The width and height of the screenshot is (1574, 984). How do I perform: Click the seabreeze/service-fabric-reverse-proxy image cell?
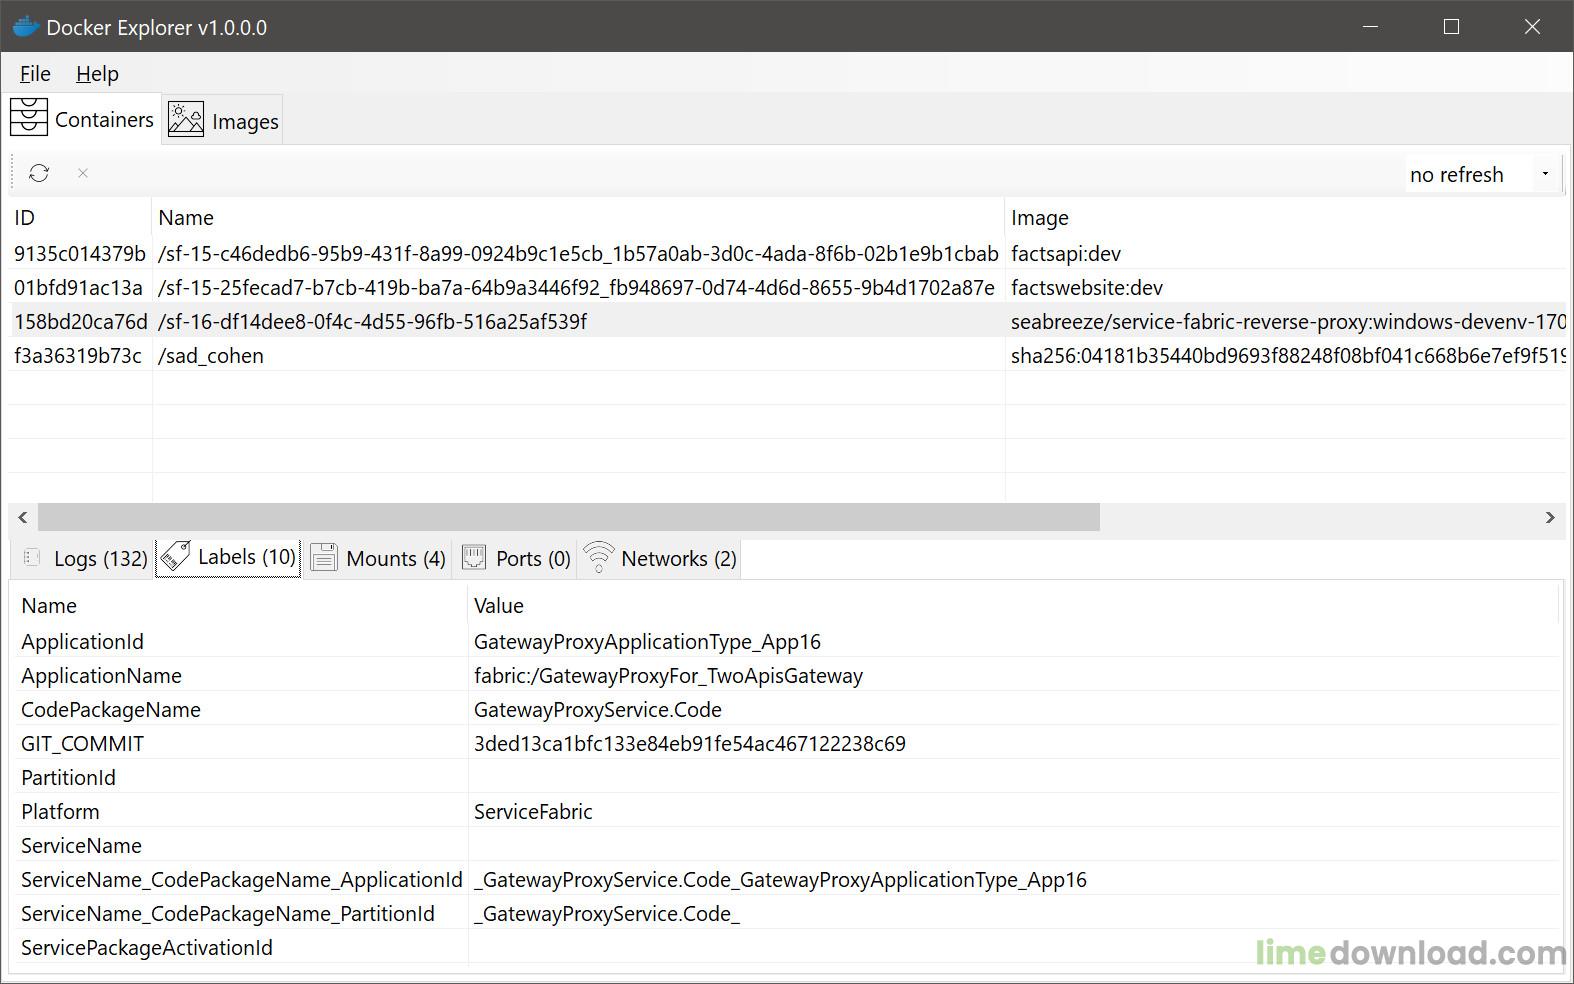coord(1288,321)
